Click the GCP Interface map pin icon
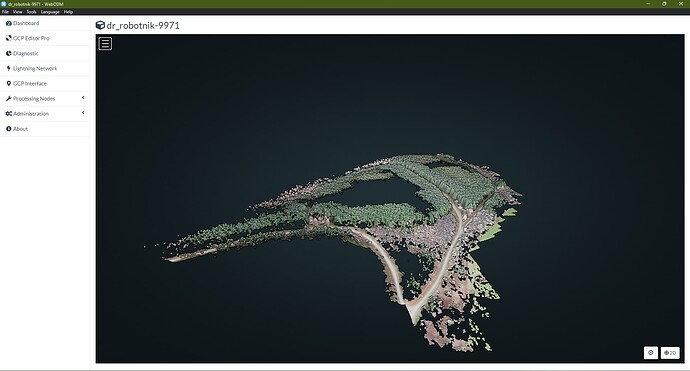 tap(8, 83)
